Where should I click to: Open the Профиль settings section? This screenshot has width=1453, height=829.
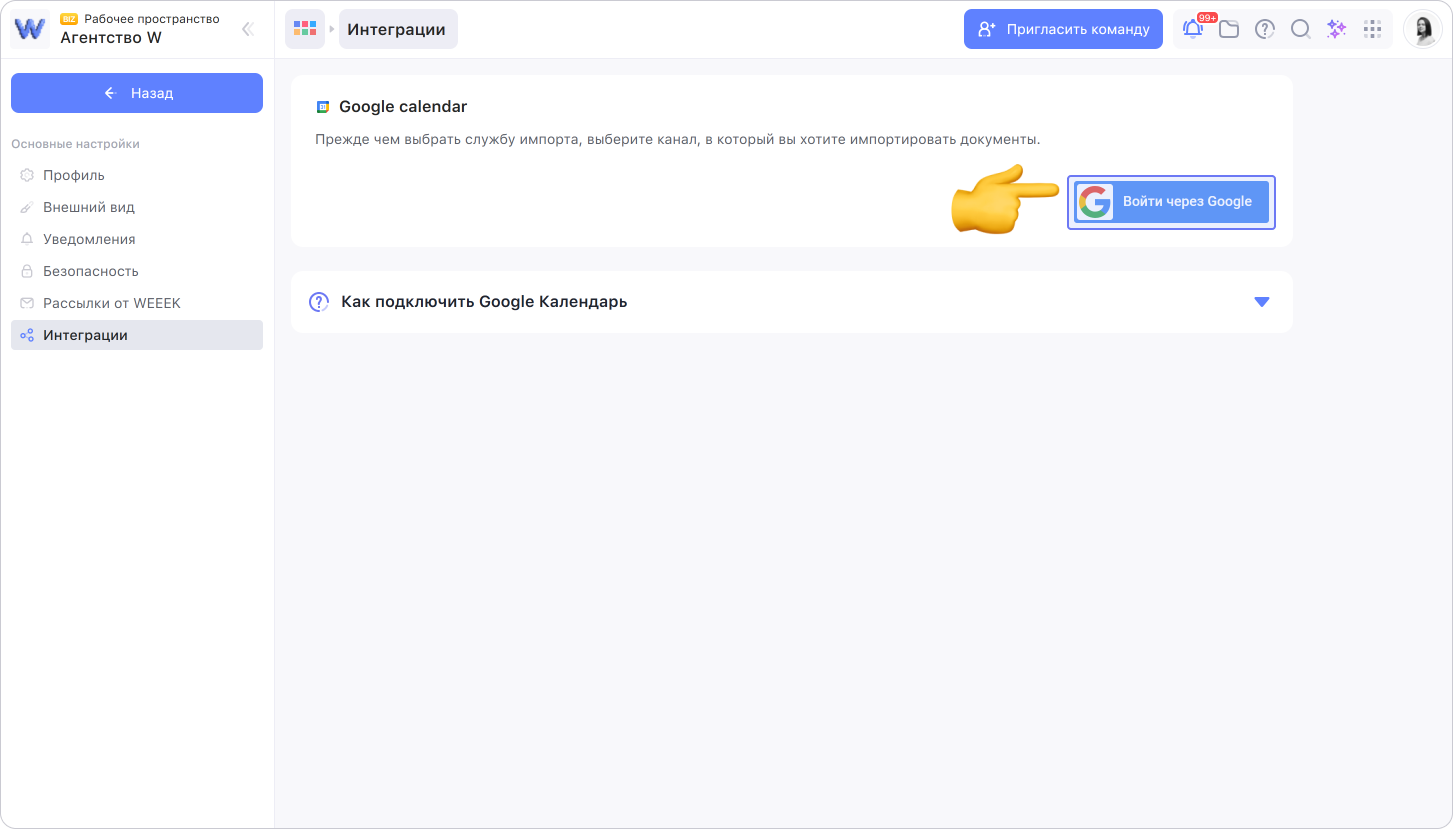coord(73,175)
